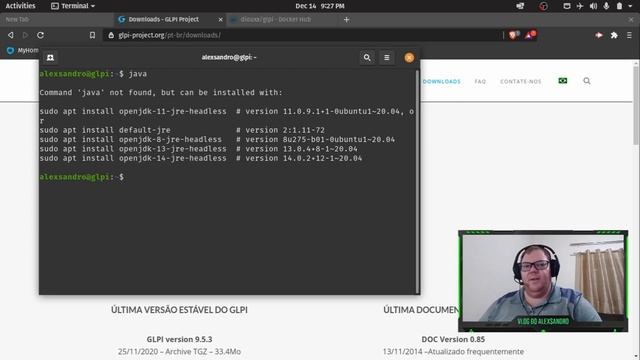The height and width of the screenshot is (360, 640).
Task: Open the browser extensions puzzle icon
Action: 614,35
